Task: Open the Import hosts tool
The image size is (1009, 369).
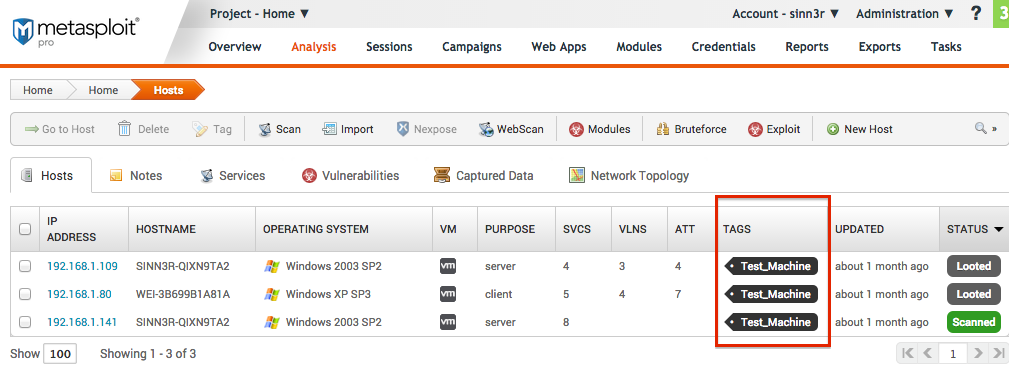Action: [347, 129]
